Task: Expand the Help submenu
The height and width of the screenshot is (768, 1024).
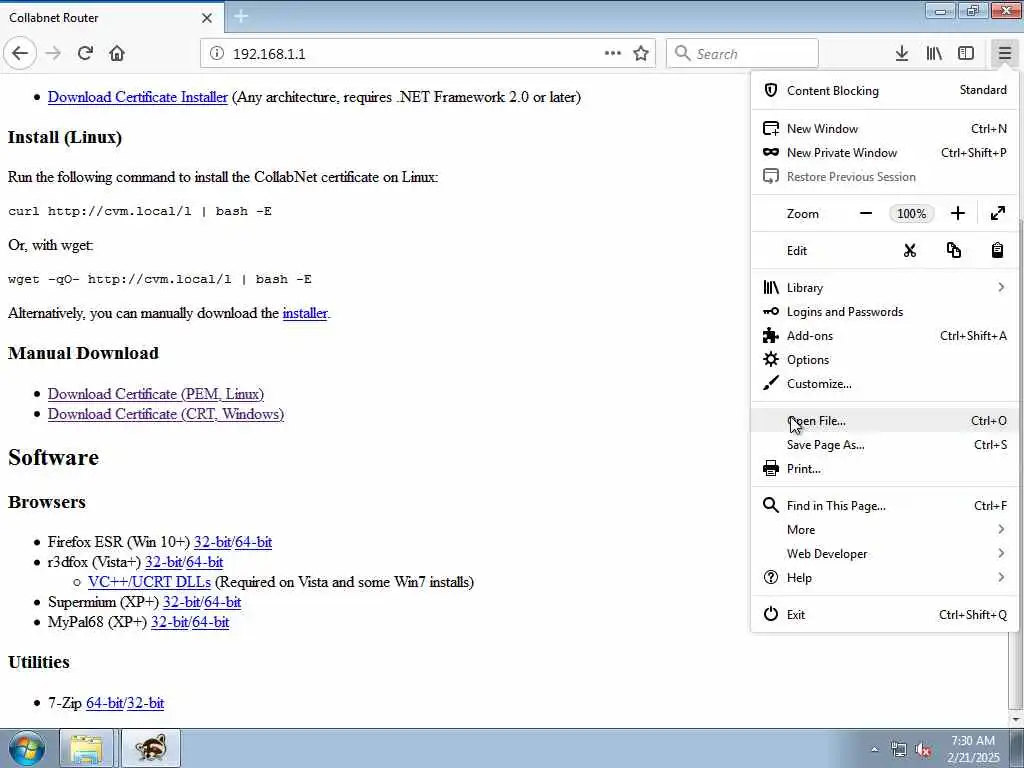Action: (884, 578)
